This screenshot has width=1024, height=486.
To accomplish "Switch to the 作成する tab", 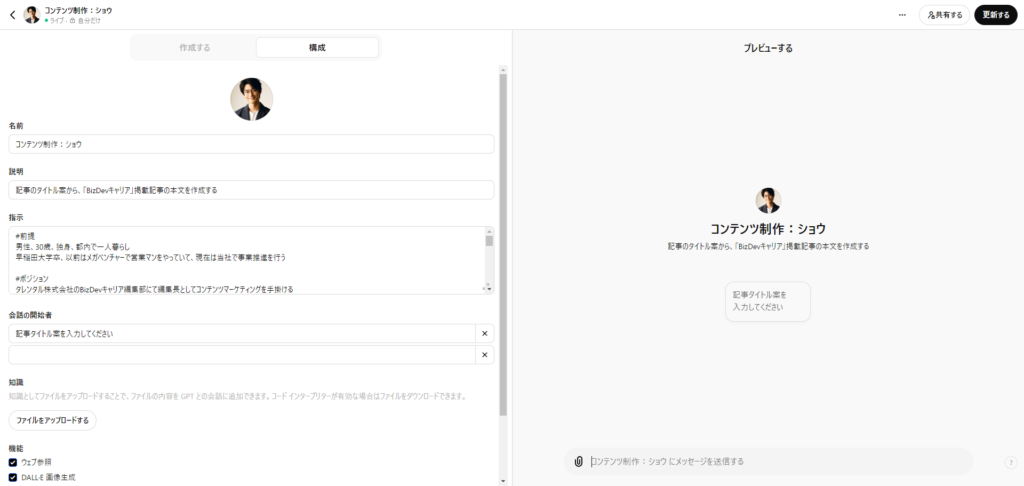I will click(195, 48).
